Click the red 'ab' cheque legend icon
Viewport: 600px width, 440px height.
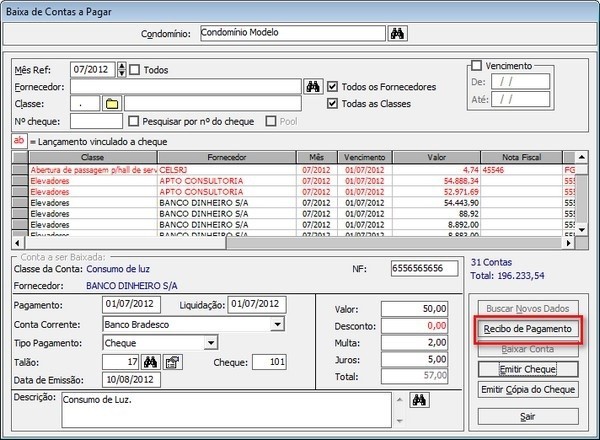coord(18,141)
